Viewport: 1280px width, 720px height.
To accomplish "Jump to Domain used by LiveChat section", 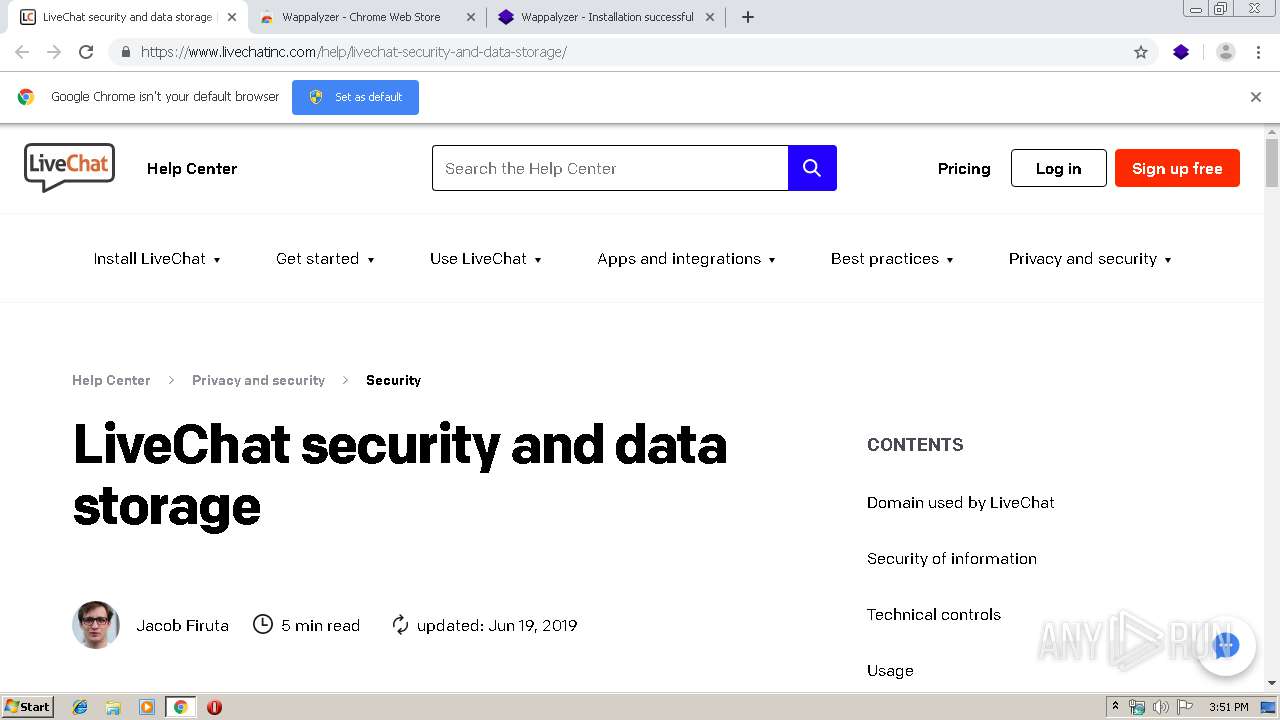I will (960, 503).
